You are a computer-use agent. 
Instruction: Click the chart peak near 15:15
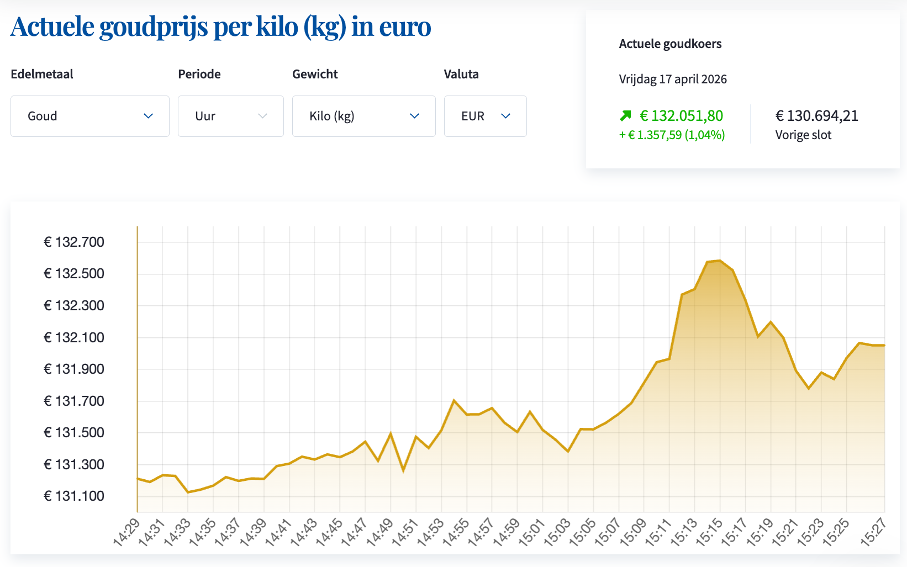[719, 261]
